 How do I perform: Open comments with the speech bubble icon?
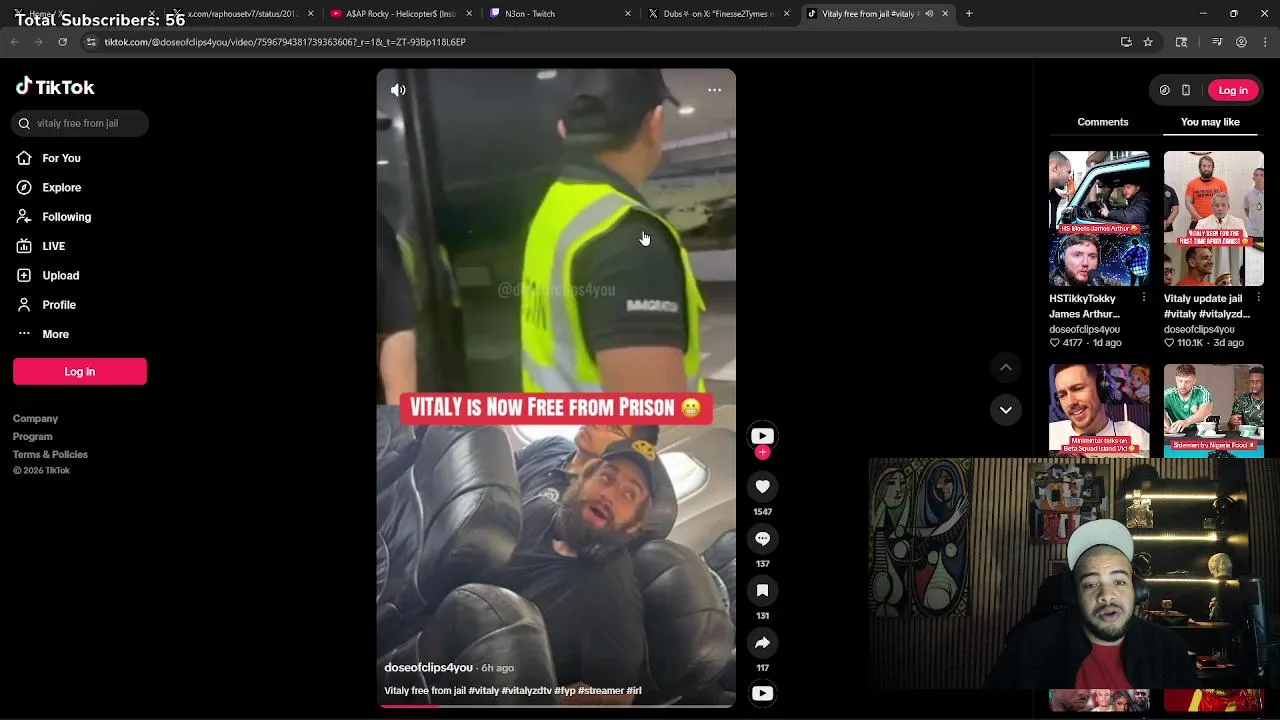pyautogui.click(x=762, y=538)
